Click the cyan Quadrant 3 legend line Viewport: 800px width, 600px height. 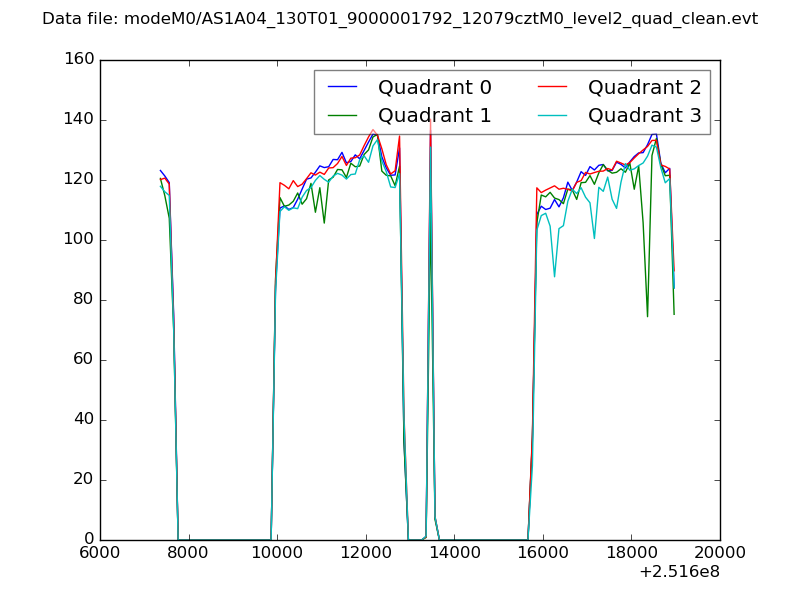553,115
